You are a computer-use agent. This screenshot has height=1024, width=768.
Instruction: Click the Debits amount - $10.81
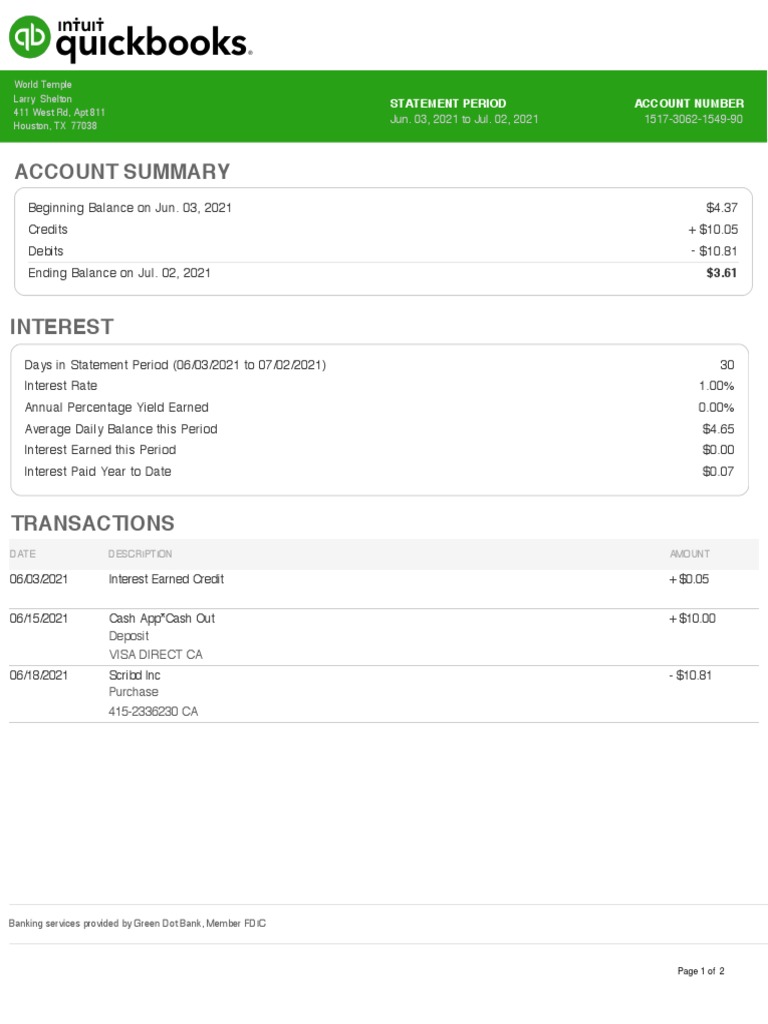coord(714,251)
